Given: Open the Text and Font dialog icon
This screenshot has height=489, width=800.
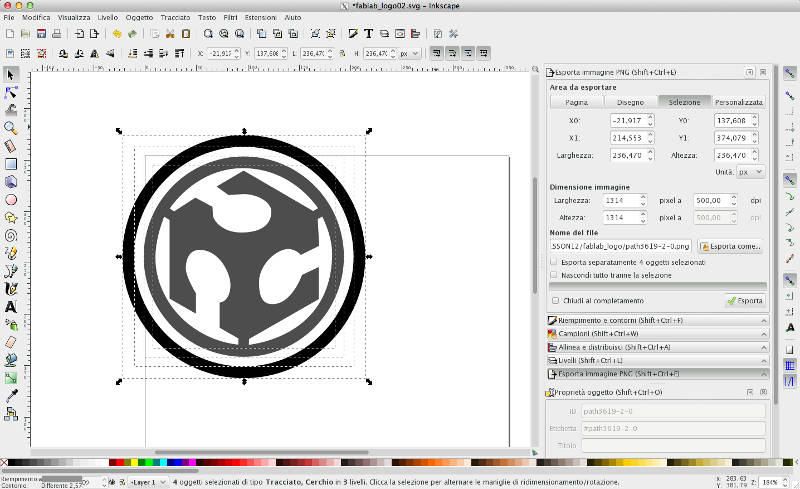Looking at the screenshot, I should (x=368, y=34).
